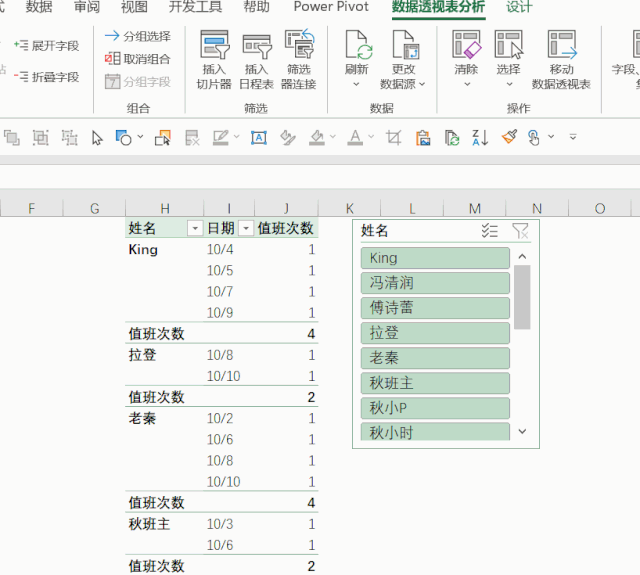The image size is (640, 575).
Task: Click the ungroup objects icon in quick toolbar
Action: (69, 138)
